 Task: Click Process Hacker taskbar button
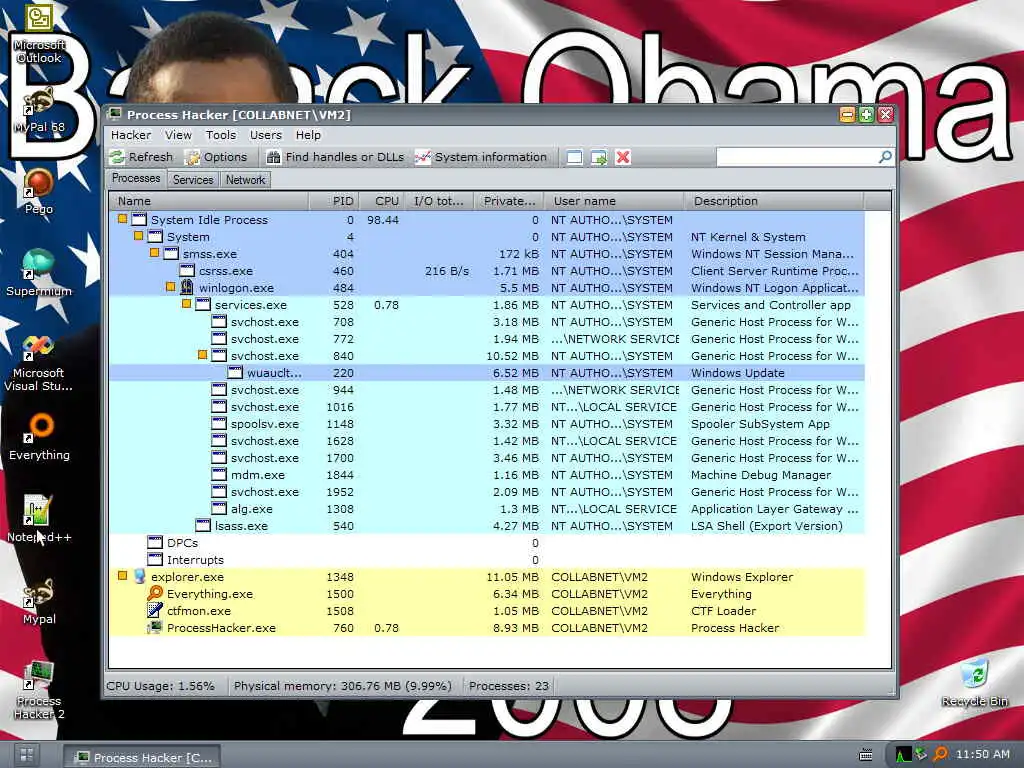tap(142, 757)
